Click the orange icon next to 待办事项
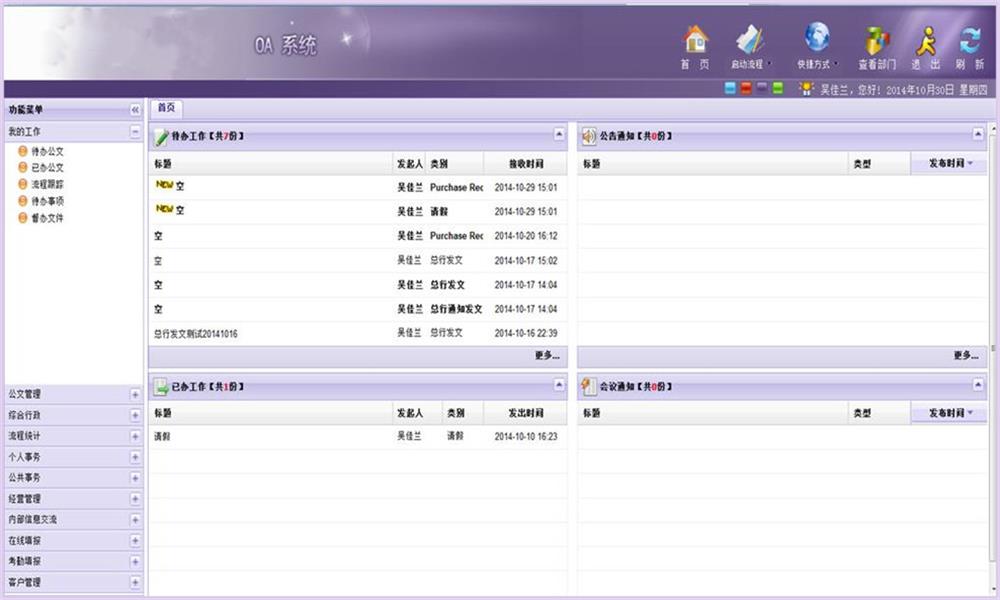1000x600 pixels. tap(23, 201)
